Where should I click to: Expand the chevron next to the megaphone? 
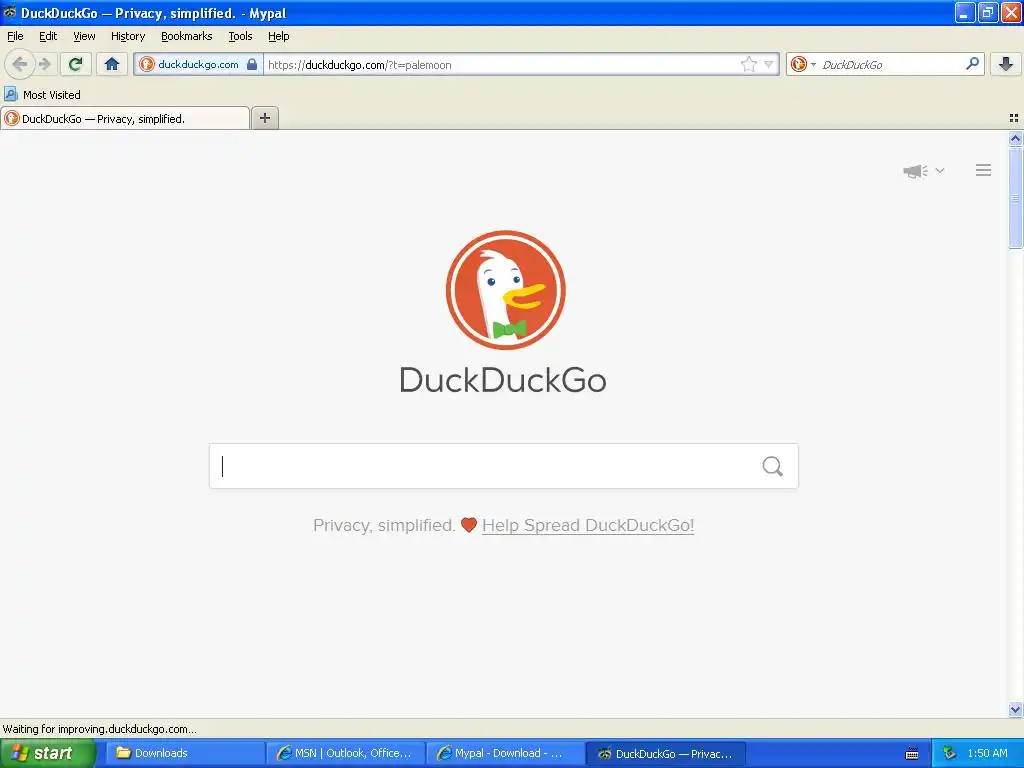pyautogui.click(x=940, y=170)
